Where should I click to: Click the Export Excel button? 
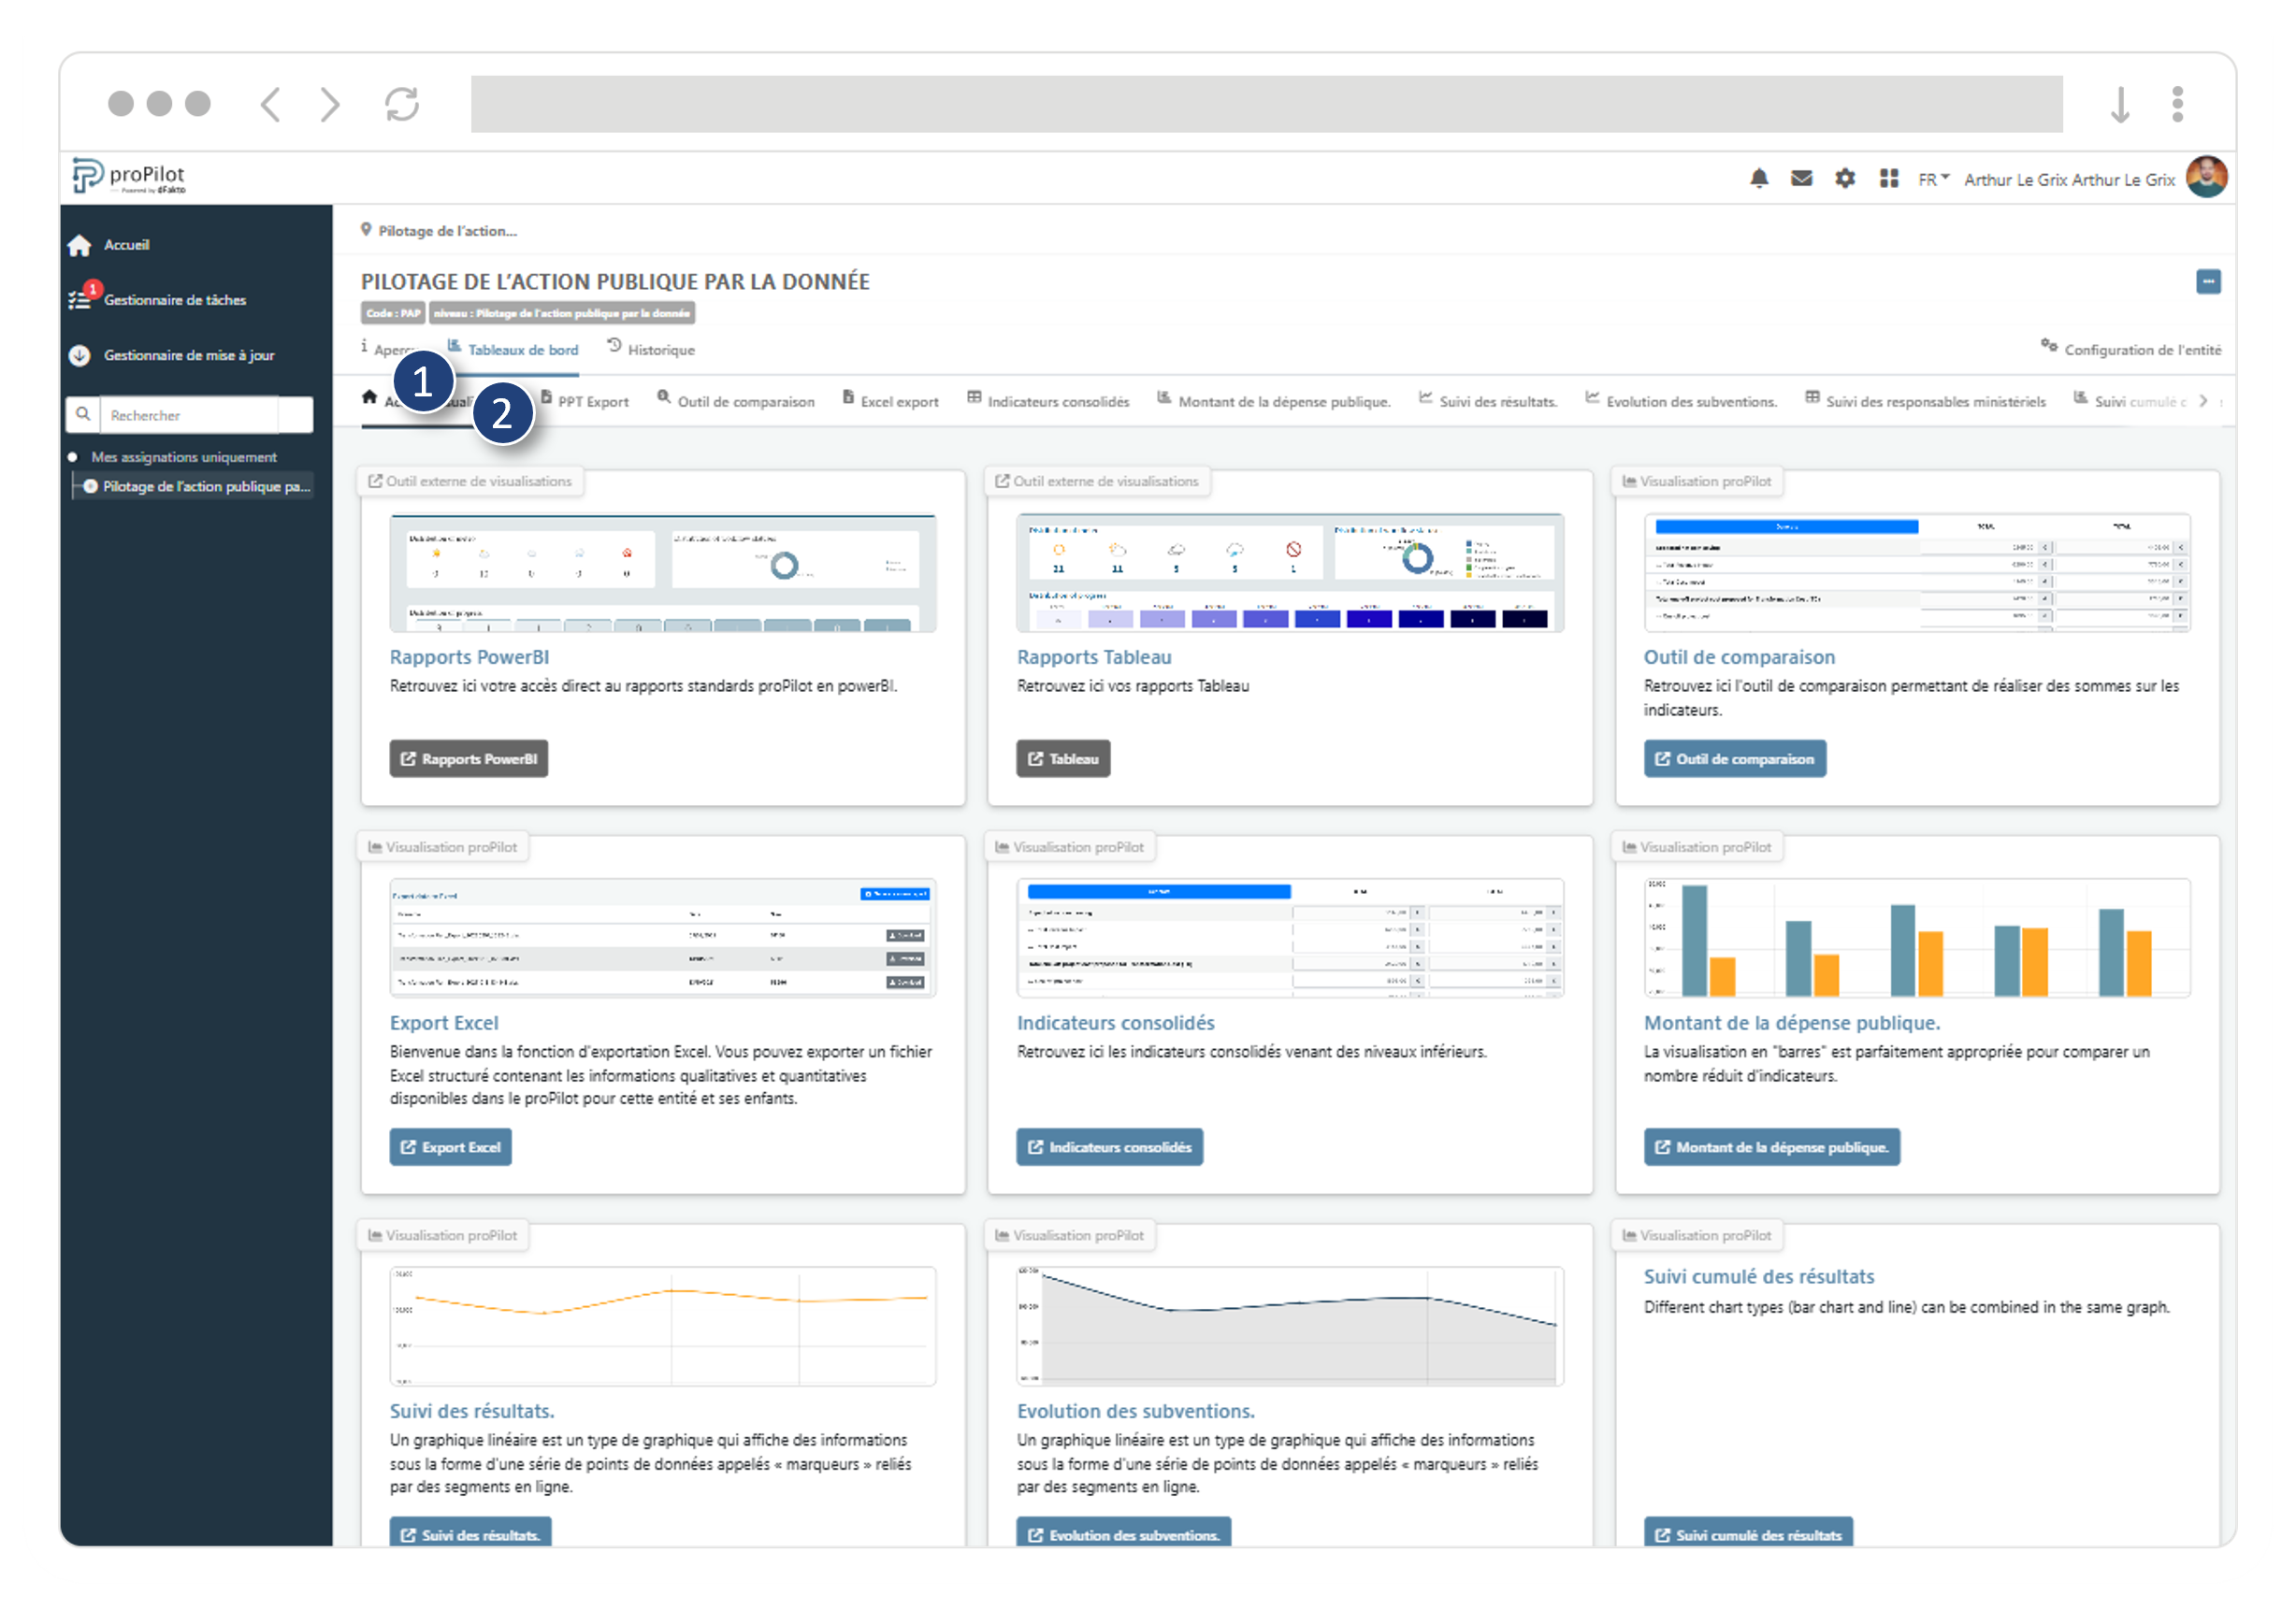pos(451,1147)
